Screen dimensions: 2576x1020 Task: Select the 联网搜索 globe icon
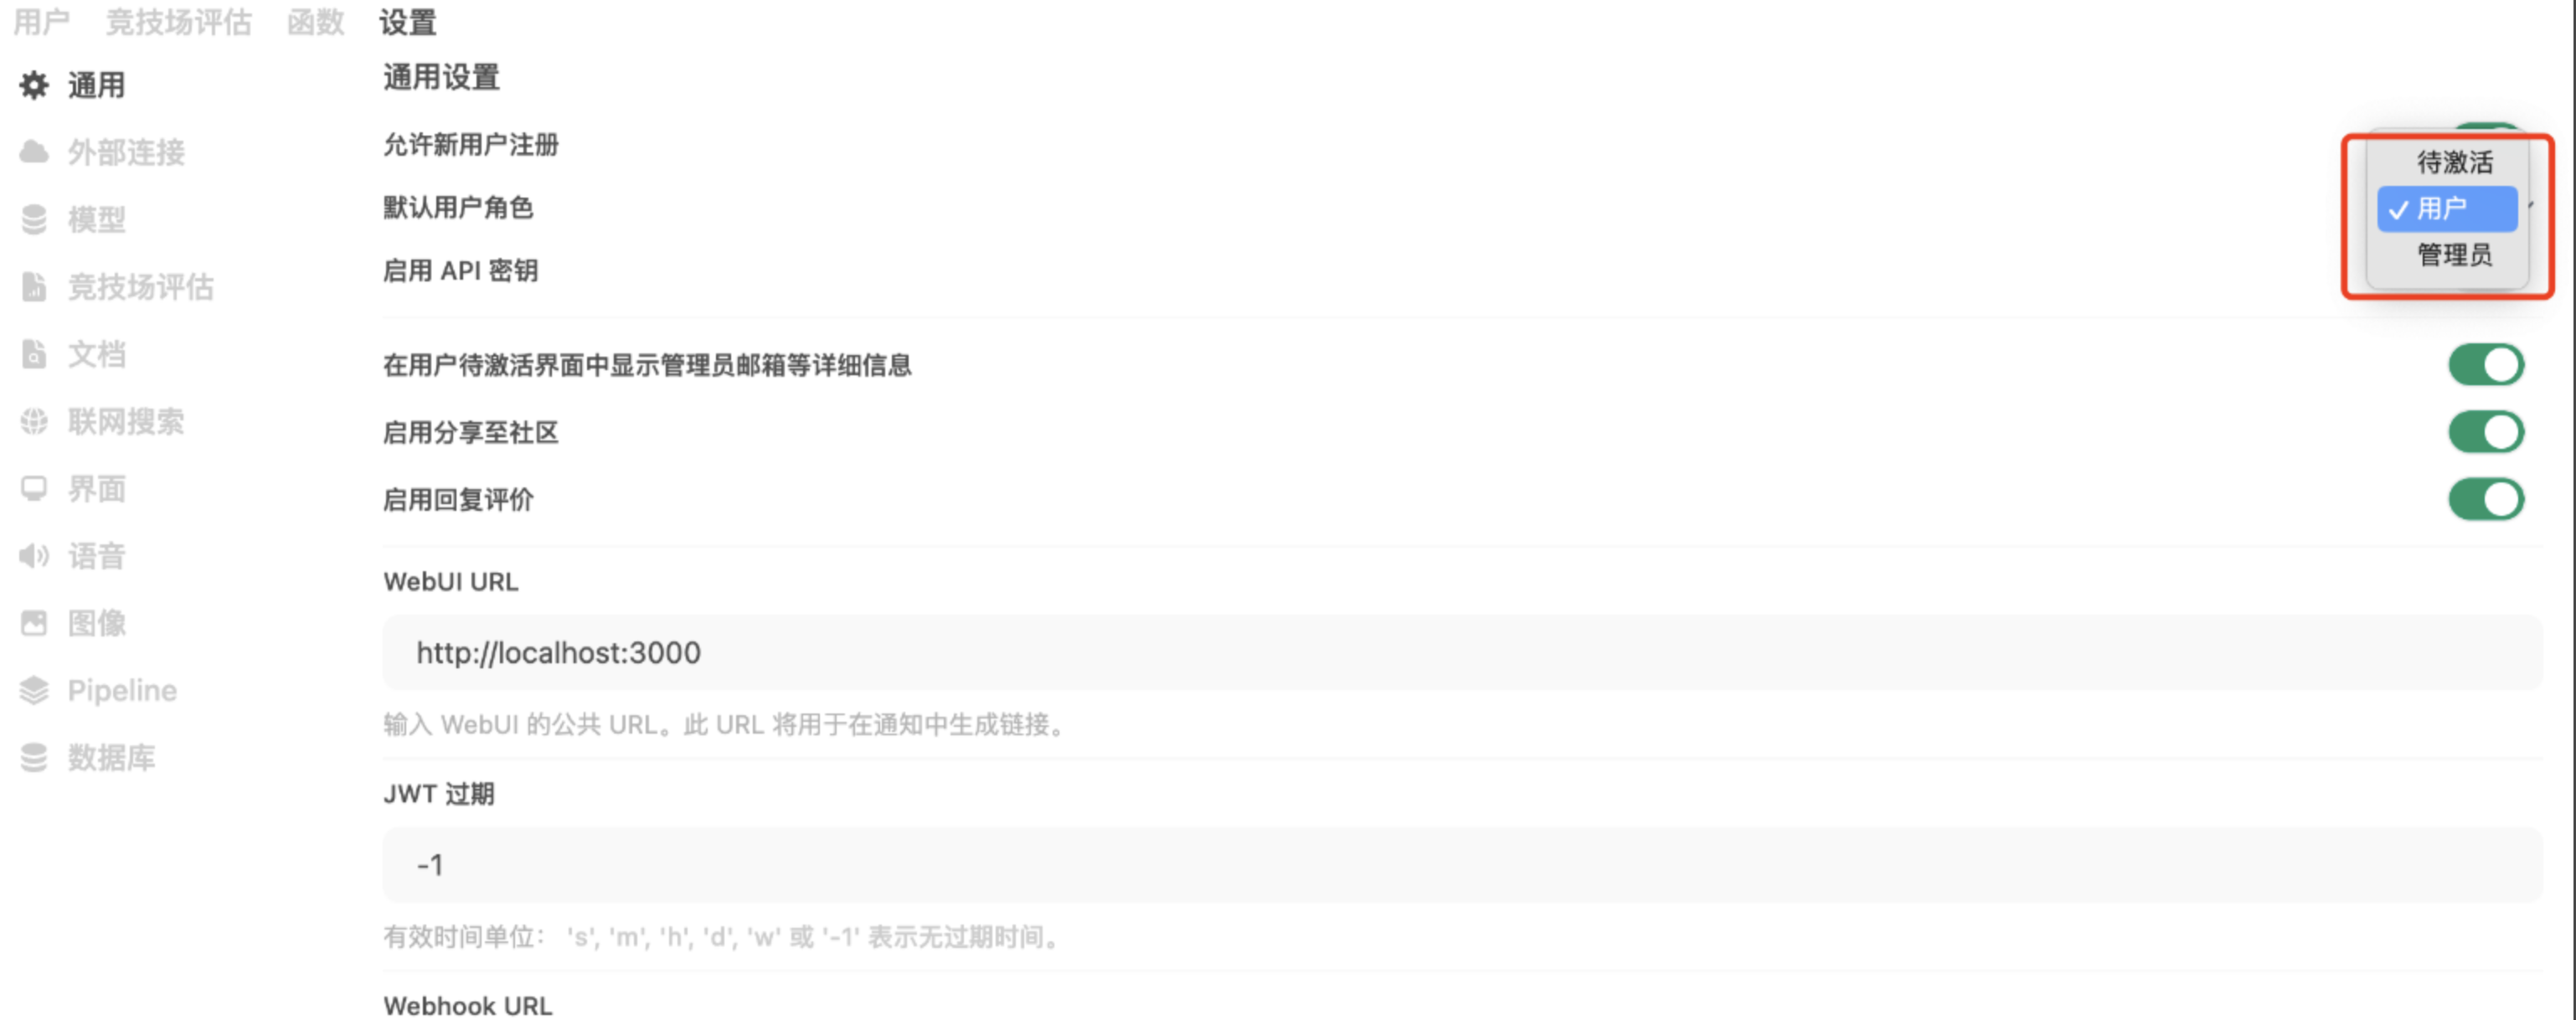[x=34, y=421]
